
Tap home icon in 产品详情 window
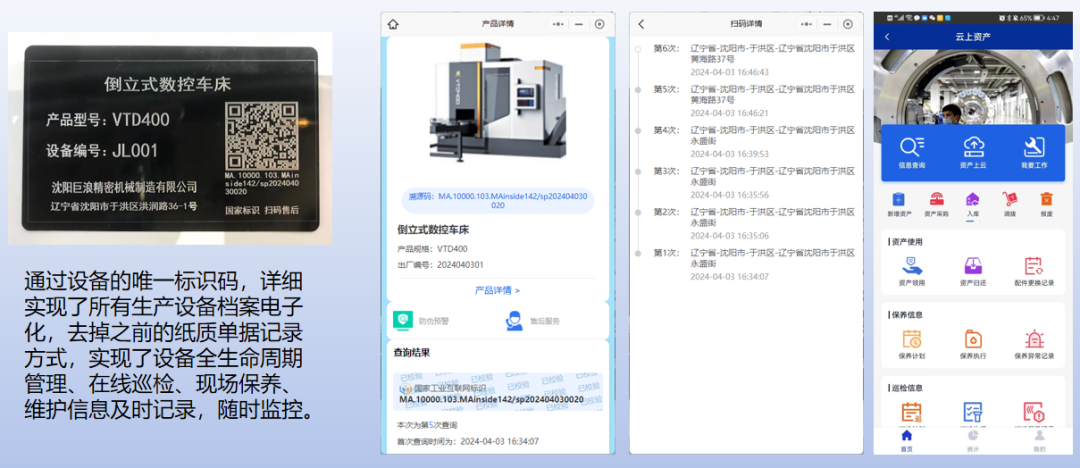coord(393,24)
